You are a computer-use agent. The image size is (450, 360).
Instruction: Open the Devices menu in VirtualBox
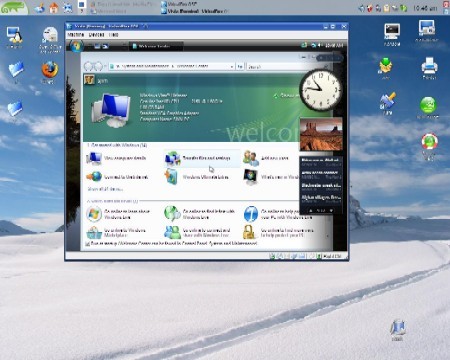pos(97,35)
